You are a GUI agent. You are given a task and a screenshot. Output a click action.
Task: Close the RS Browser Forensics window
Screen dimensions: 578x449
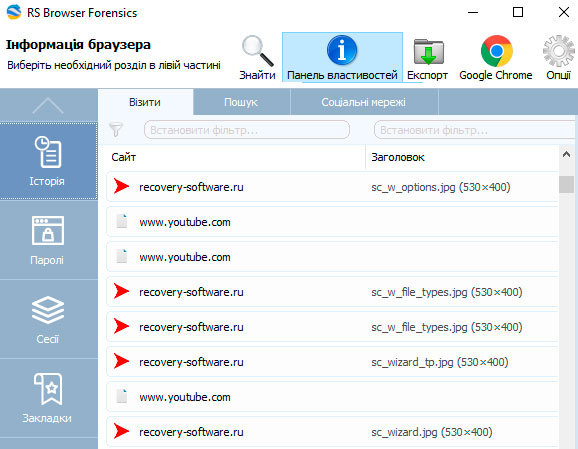[564, 12]
